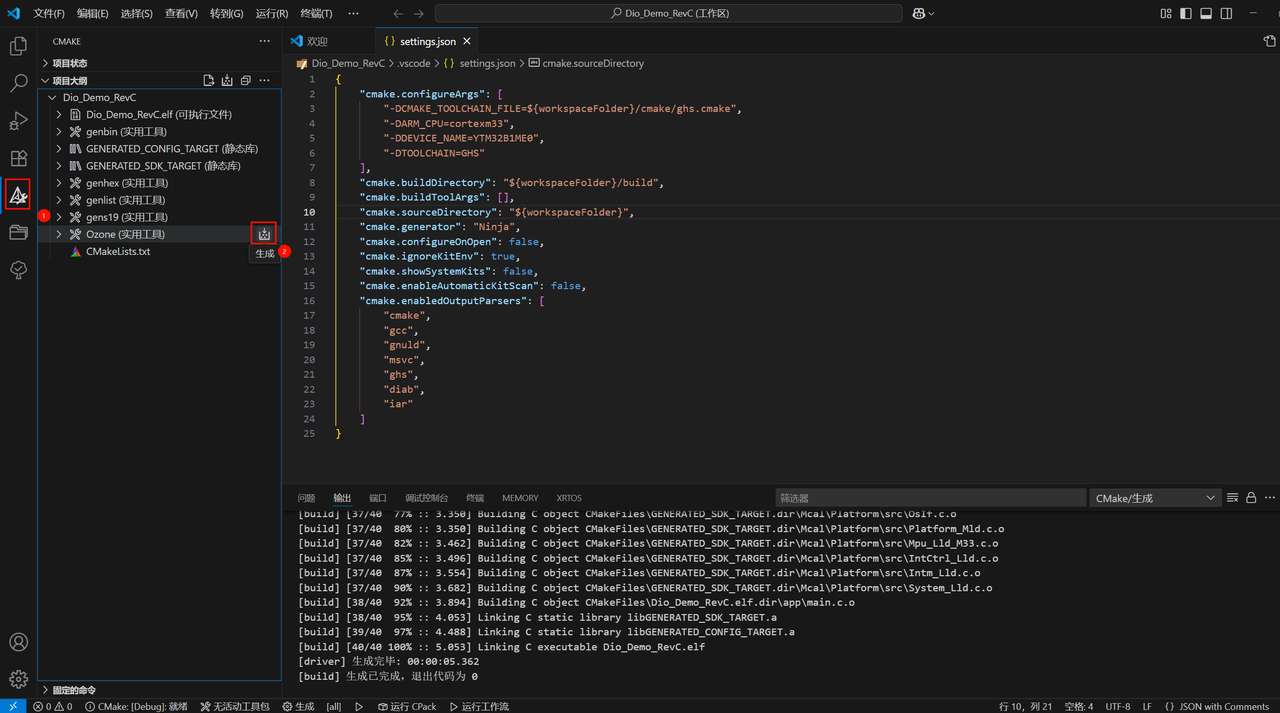Close the settings.json editor tab

click(x=467, y=41)
